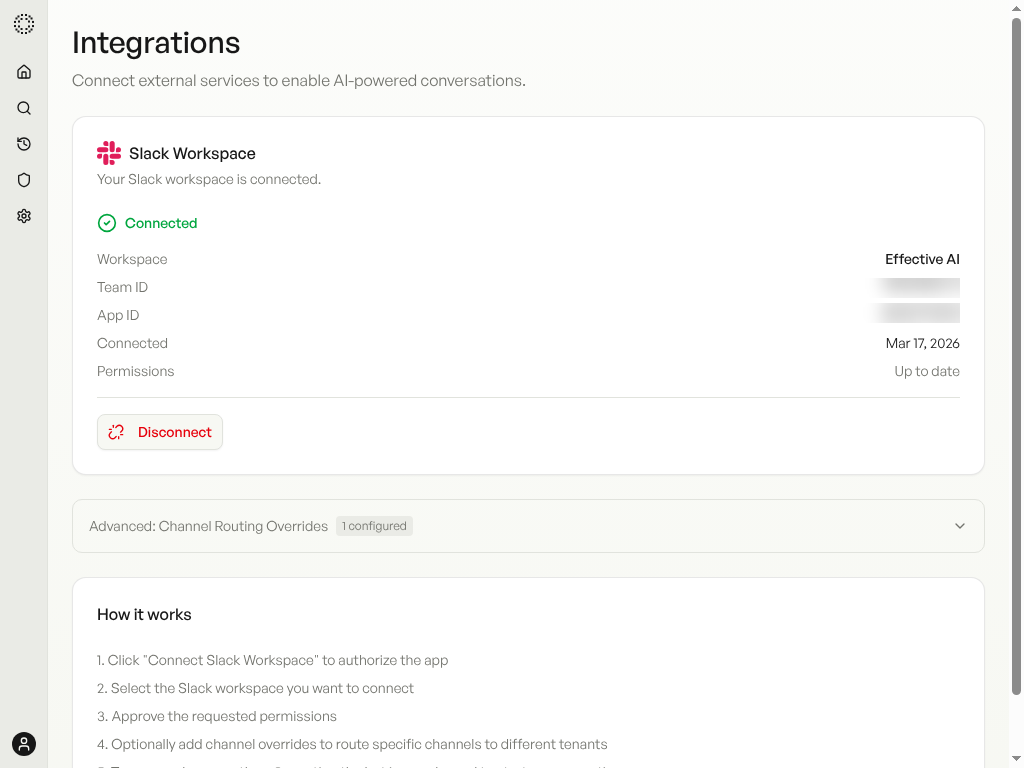1024x768 pixels.
Task: Open the user profile avatar
Action: (x=24, y=744)
